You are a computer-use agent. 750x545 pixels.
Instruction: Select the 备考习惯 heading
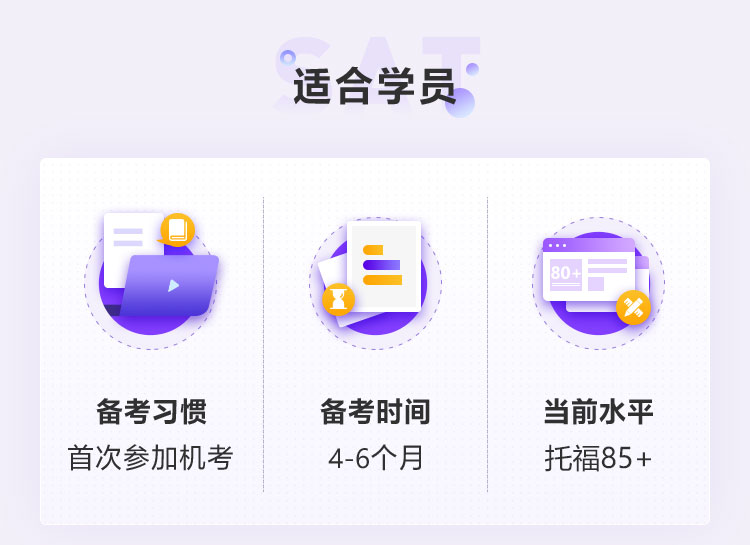pos(151,412)
